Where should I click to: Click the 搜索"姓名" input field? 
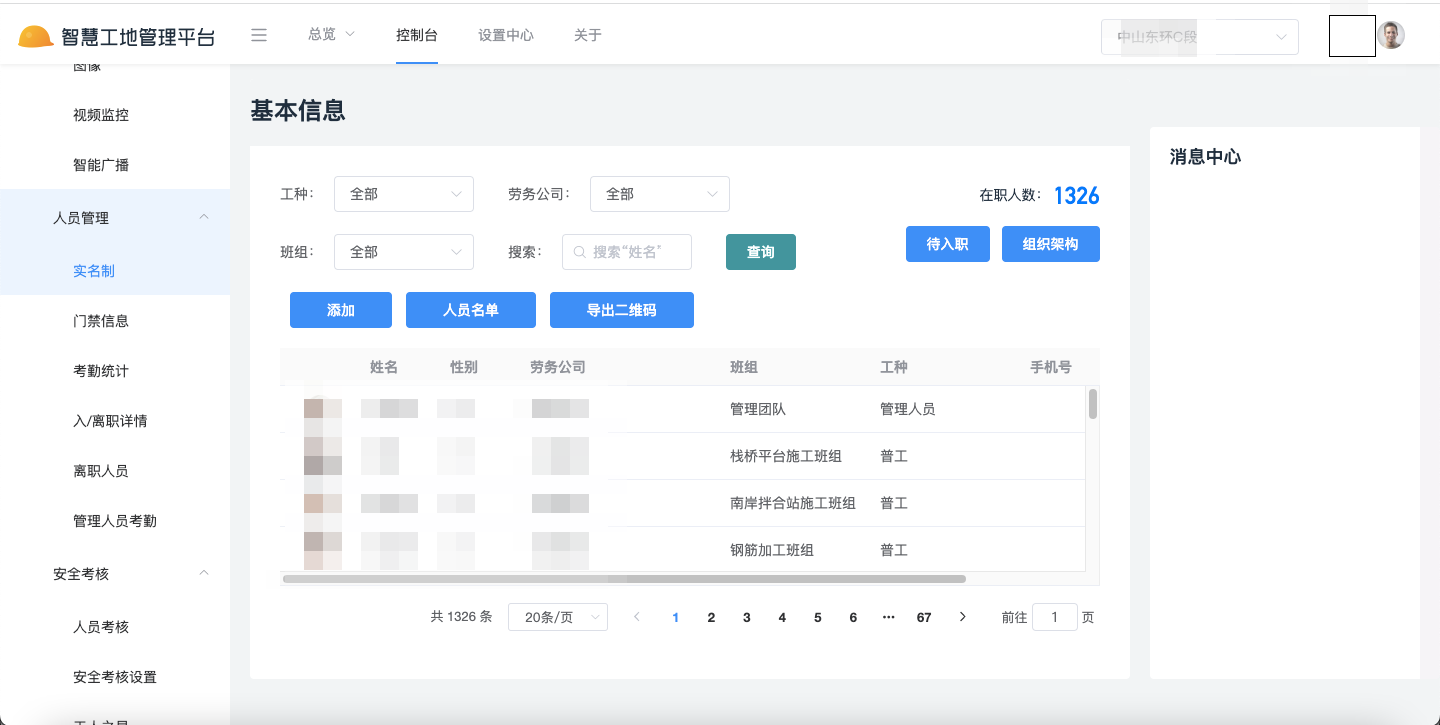tap(627, 252)
